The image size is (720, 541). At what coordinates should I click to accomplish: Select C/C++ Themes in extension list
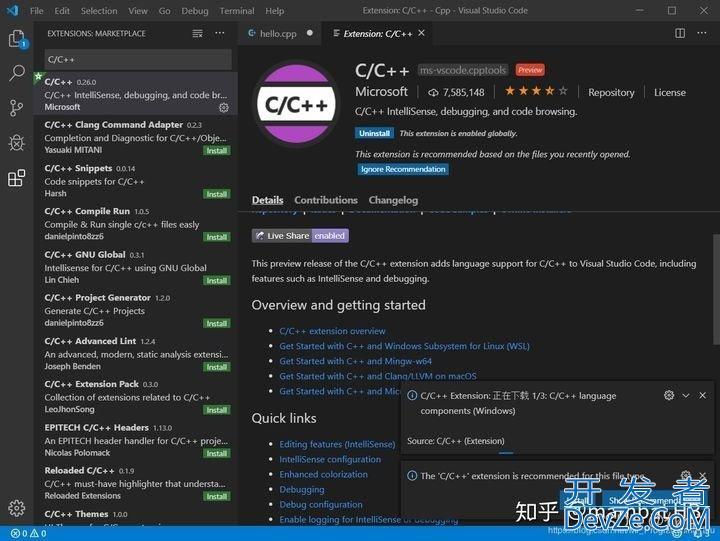tap(135, 516)
